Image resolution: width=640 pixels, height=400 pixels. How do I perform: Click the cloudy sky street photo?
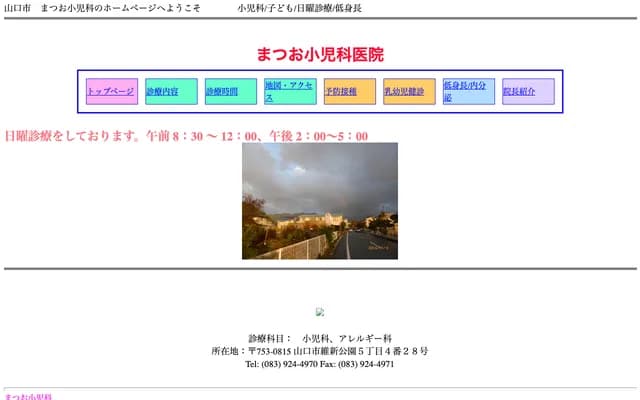click(x=320, y=200)
